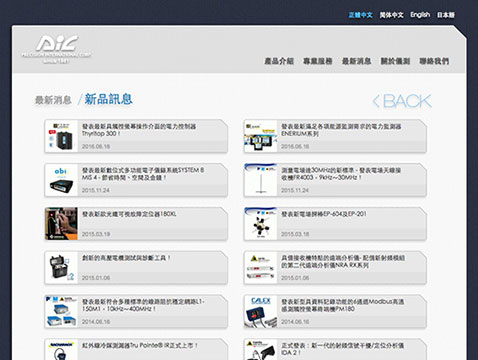Switch language to 简体中文
This screenshot has height=360, width=478.
tap(391, 15)
